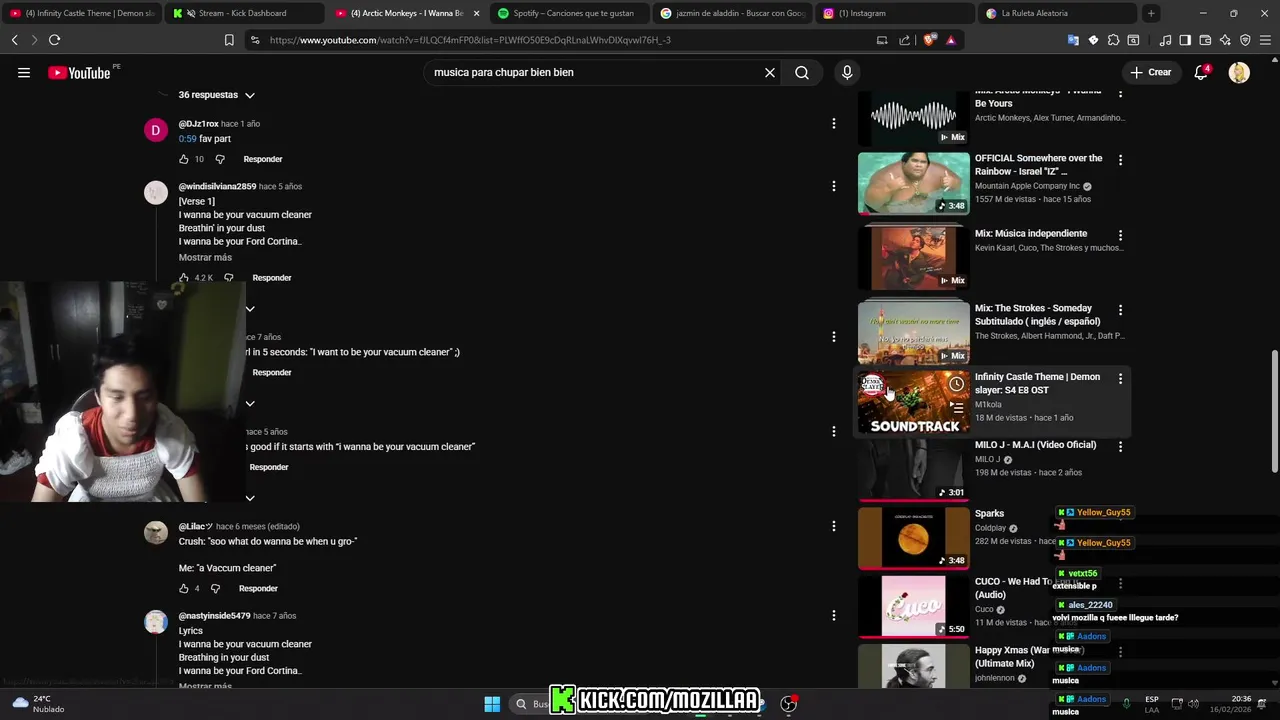Reply to the @Lilac comment
The width and height of the screenshot is (1280, 720).
point(258,588)
